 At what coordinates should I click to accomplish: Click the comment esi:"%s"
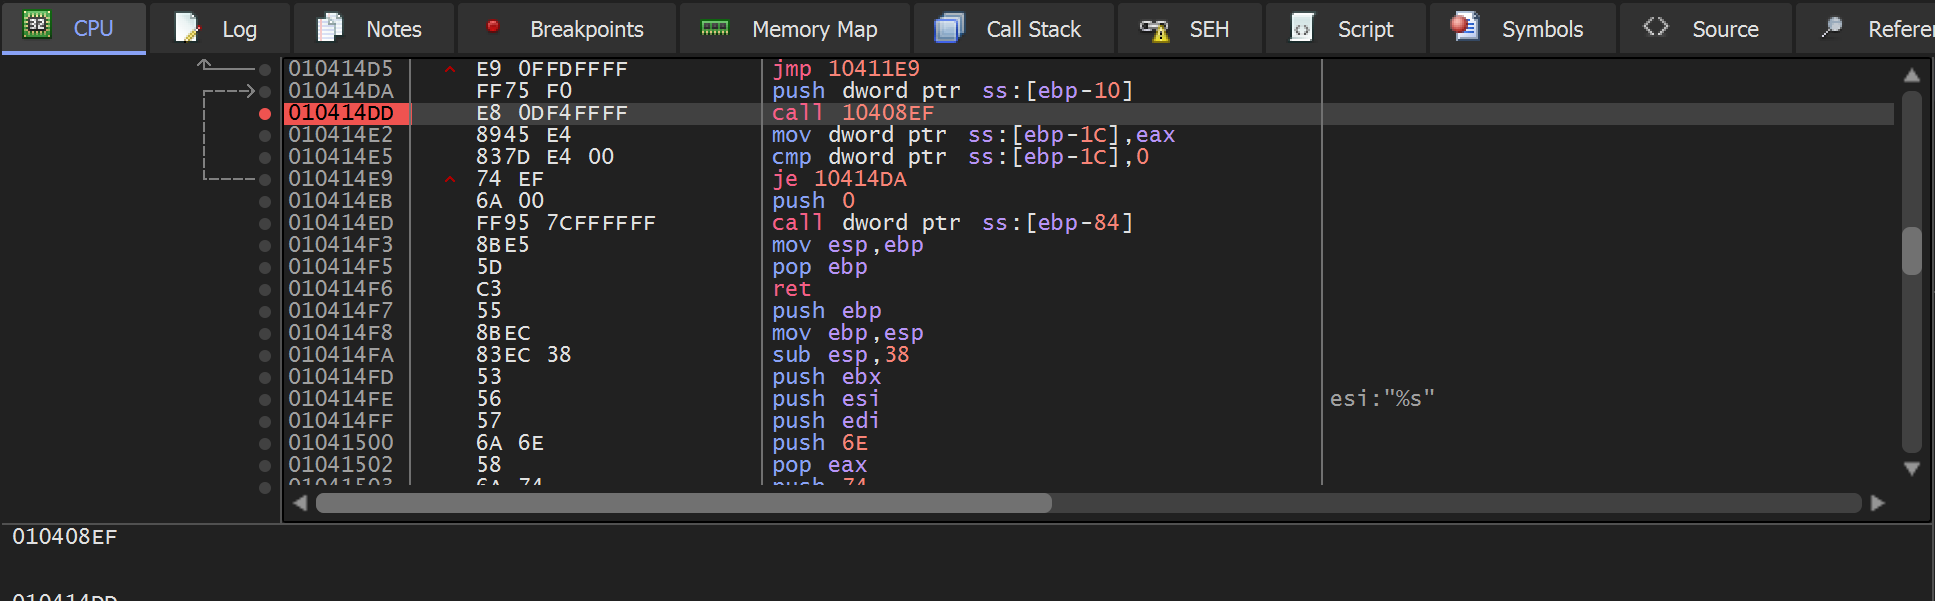tap(1382, 400)
